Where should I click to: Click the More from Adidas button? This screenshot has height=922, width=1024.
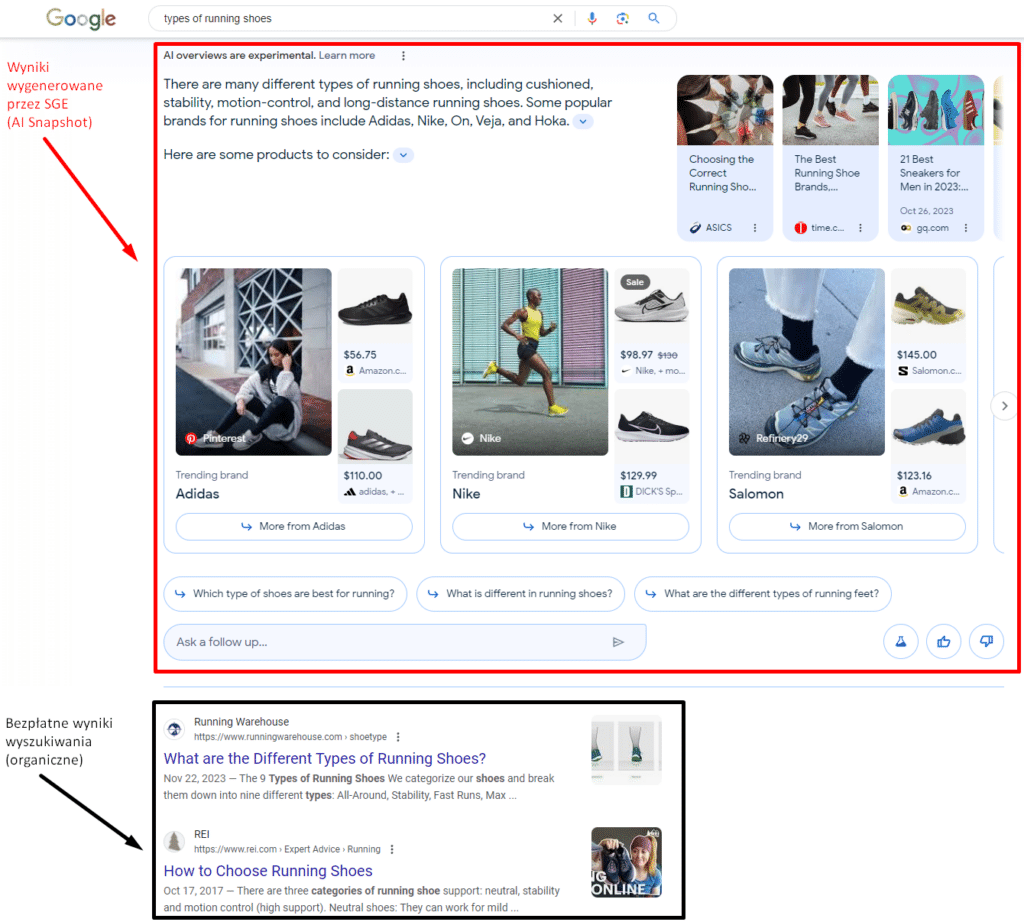coord(294,527)
